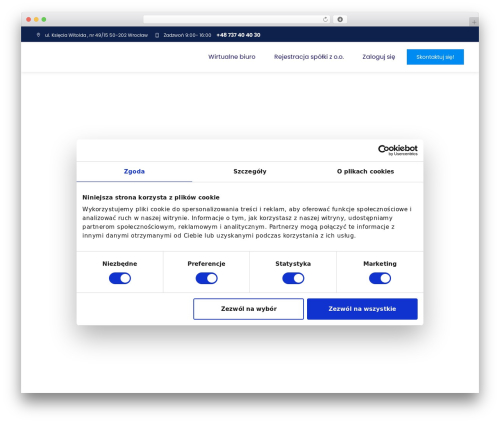The height and width of the screenshot is (423, 500).
Task: Open a new tab with the plus button
Action: coord(474,22)
